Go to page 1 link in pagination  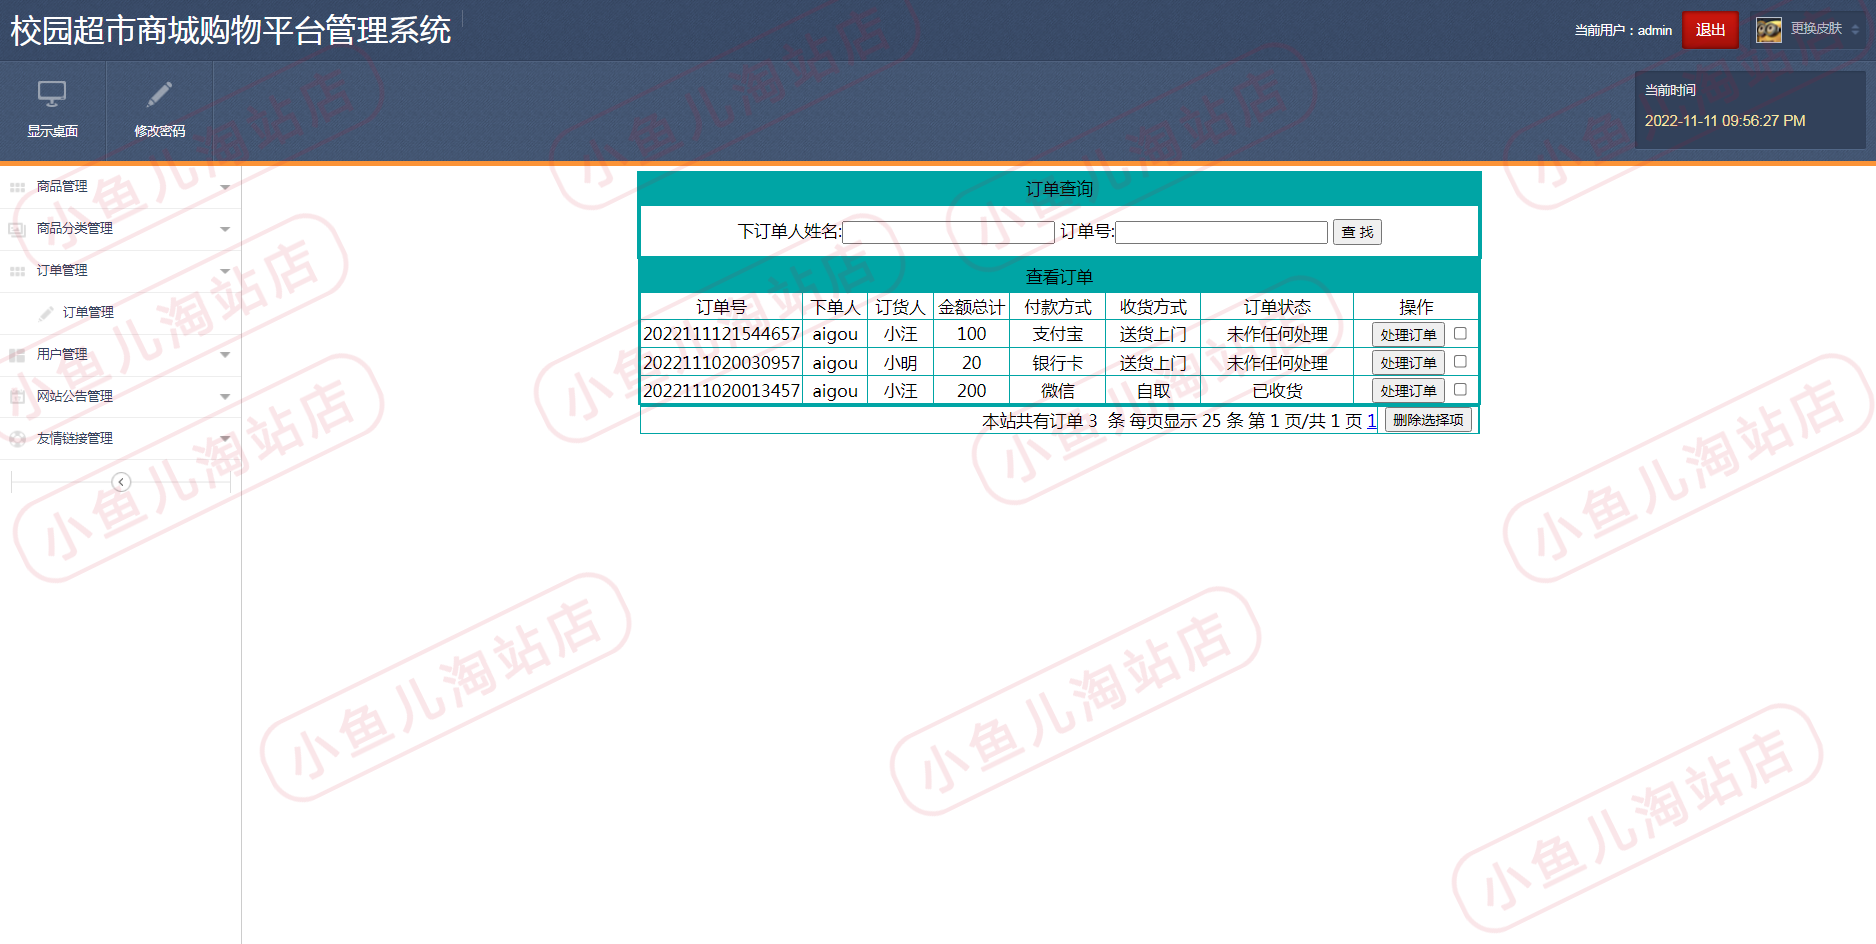tap(1372, 421)
